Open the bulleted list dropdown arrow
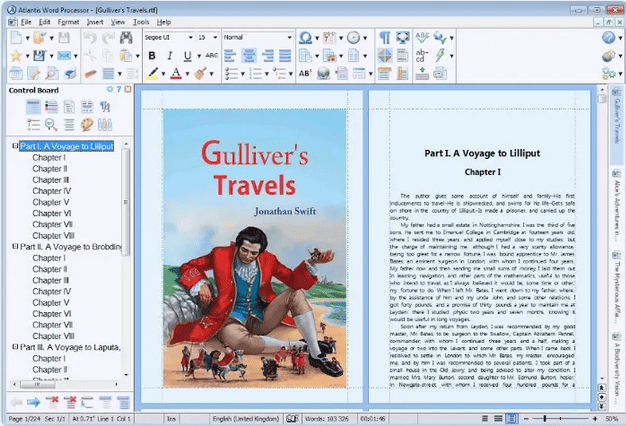The image size is (626, 426). pos(243,74)
